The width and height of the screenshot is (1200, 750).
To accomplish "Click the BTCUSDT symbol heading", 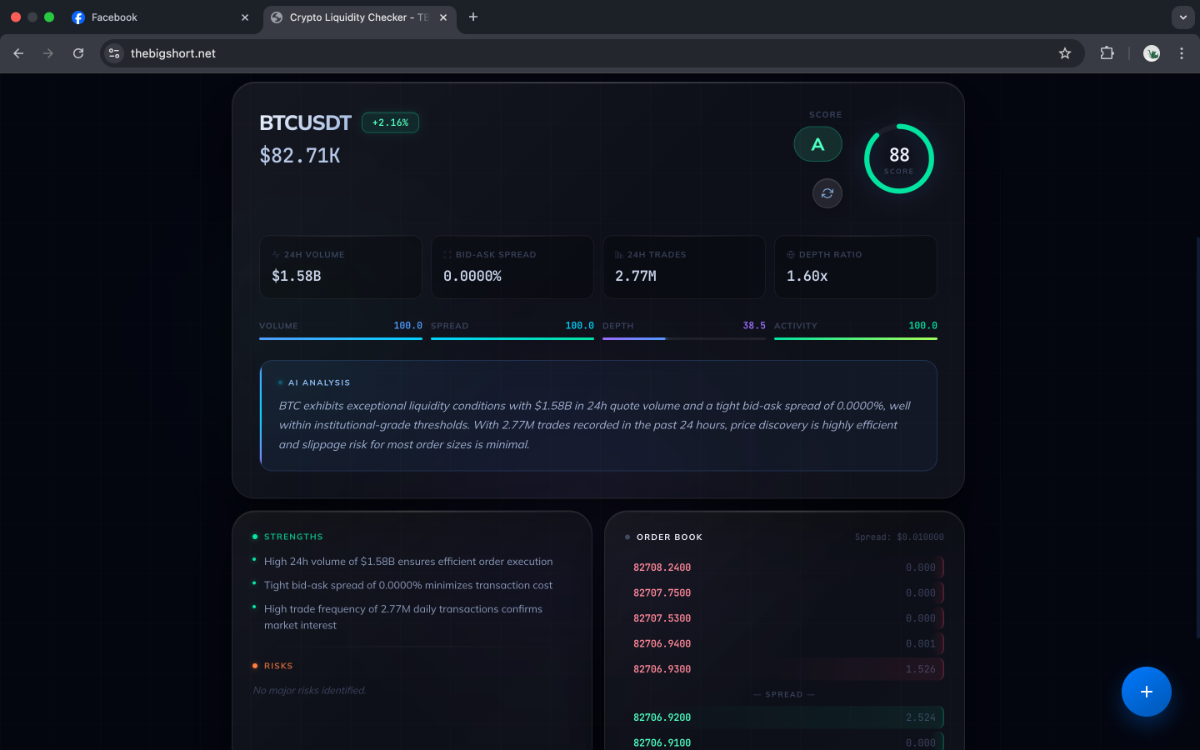I will click(305, 122).
